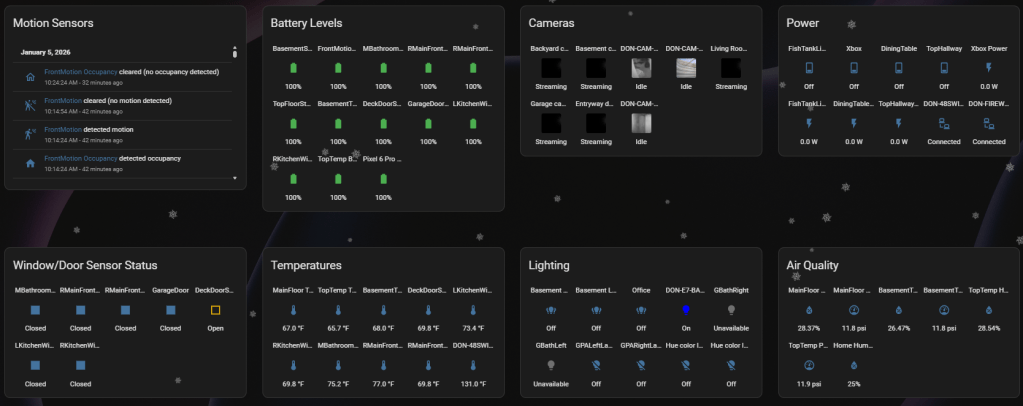
Task: View the Entryway camera streaming thumbnail
Action: 596,123
